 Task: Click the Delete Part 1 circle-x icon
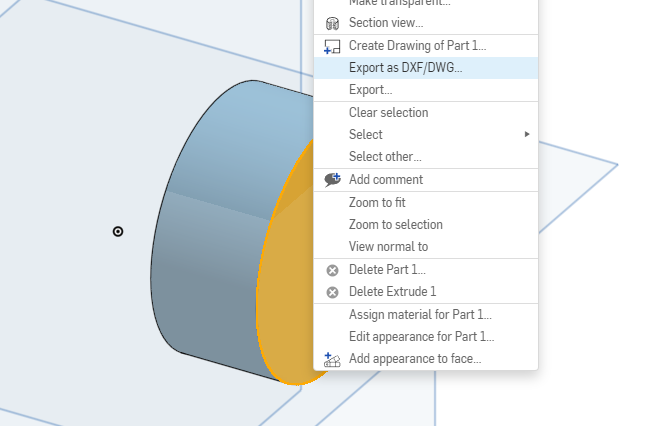(333, 270)
